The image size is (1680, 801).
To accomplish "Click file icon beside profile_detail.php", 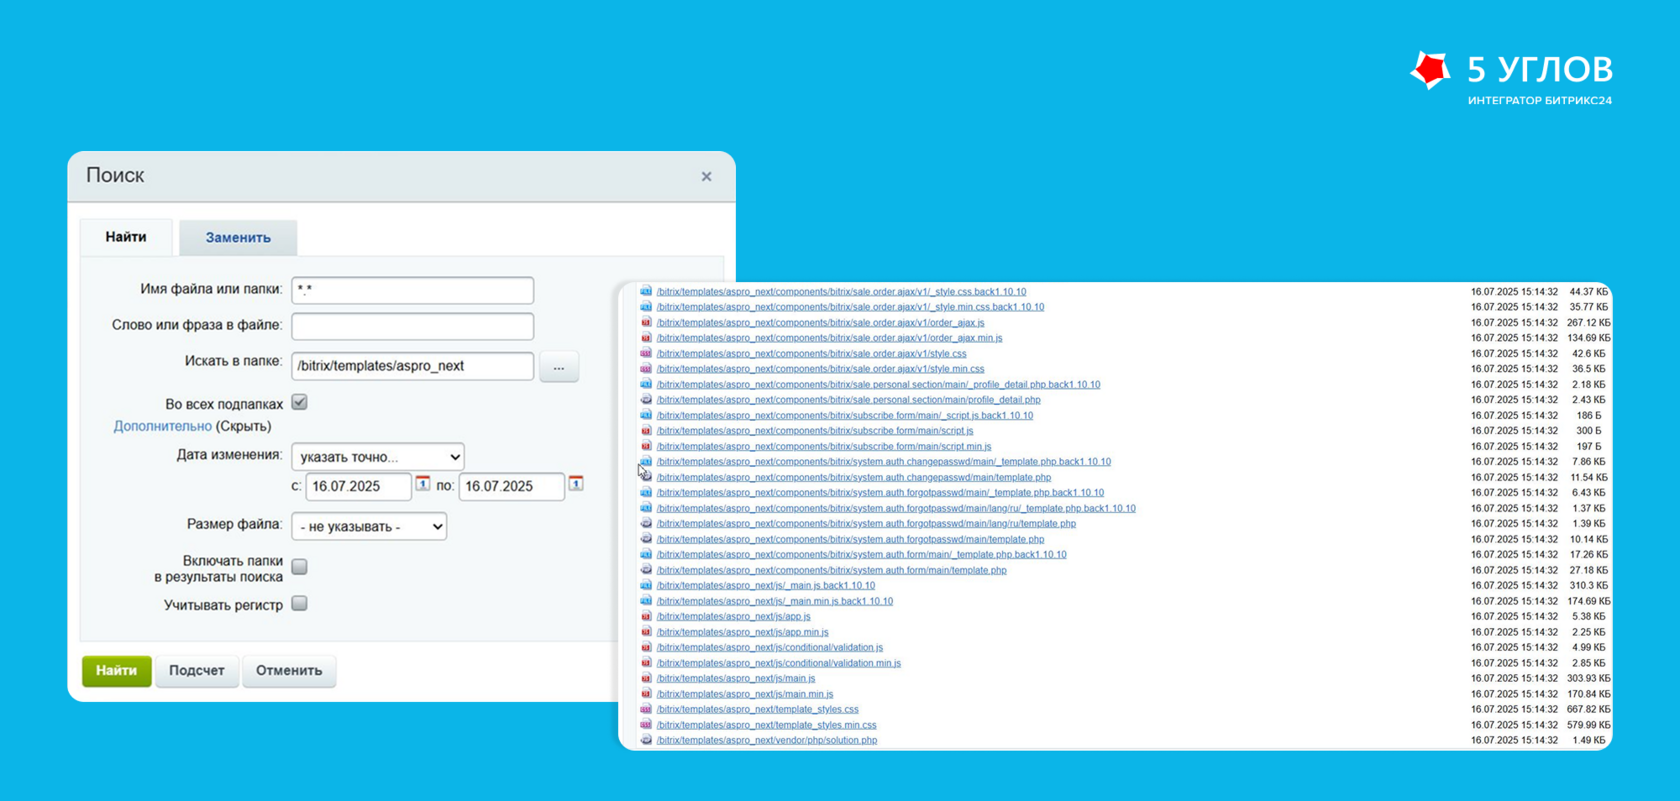I will pos(646,400).
